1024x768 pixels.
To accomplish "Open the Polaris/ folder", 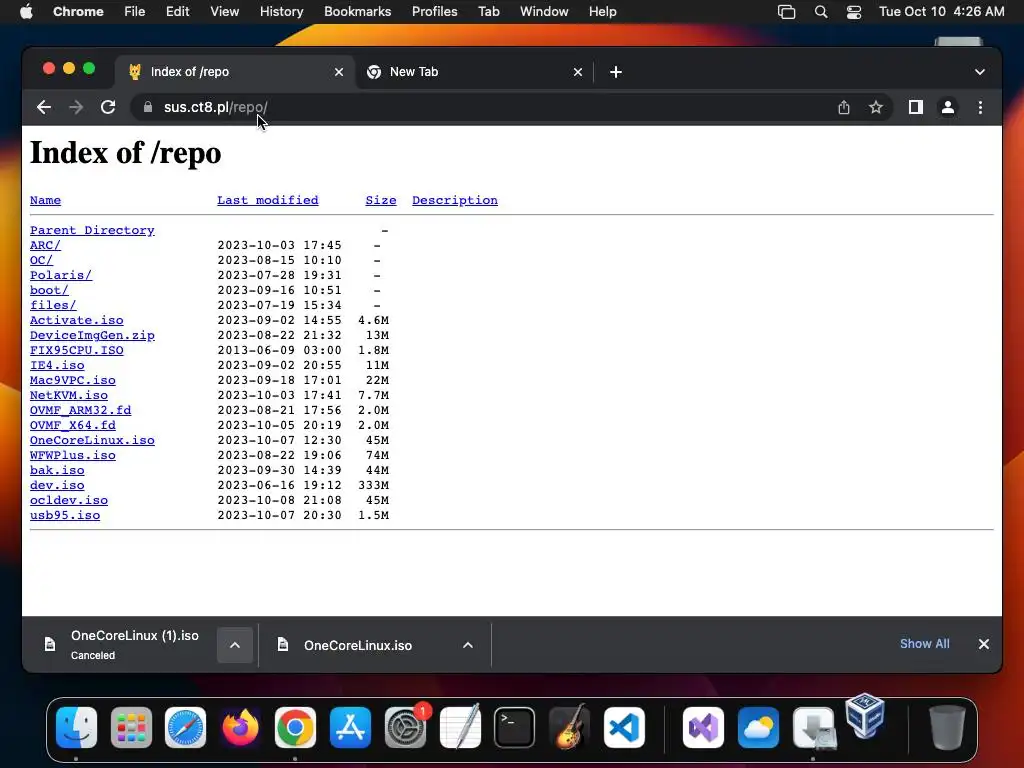I will pyautogui.click(x=61, y=276).
